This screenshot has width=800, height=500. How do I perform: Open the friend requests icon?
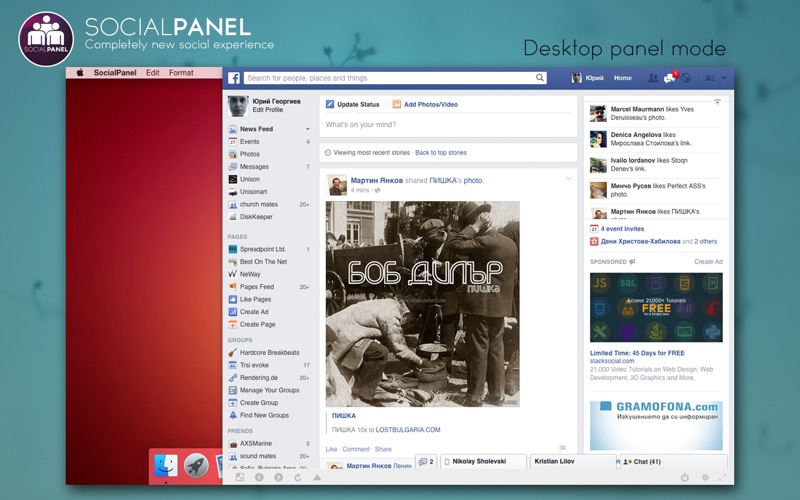point(653,78)
